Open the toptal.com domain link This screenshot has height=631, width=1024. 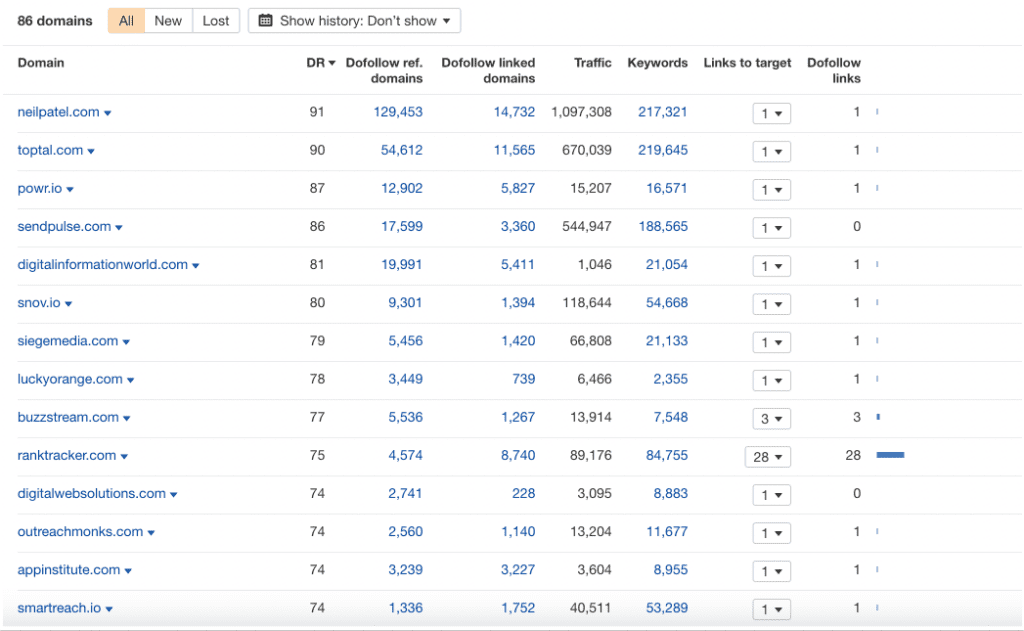[50, 150]
